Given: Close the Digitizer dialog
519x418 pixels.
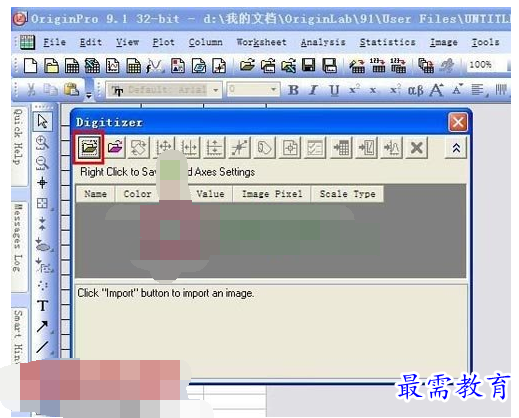Looking at the screenshot, I should (458, 122).
